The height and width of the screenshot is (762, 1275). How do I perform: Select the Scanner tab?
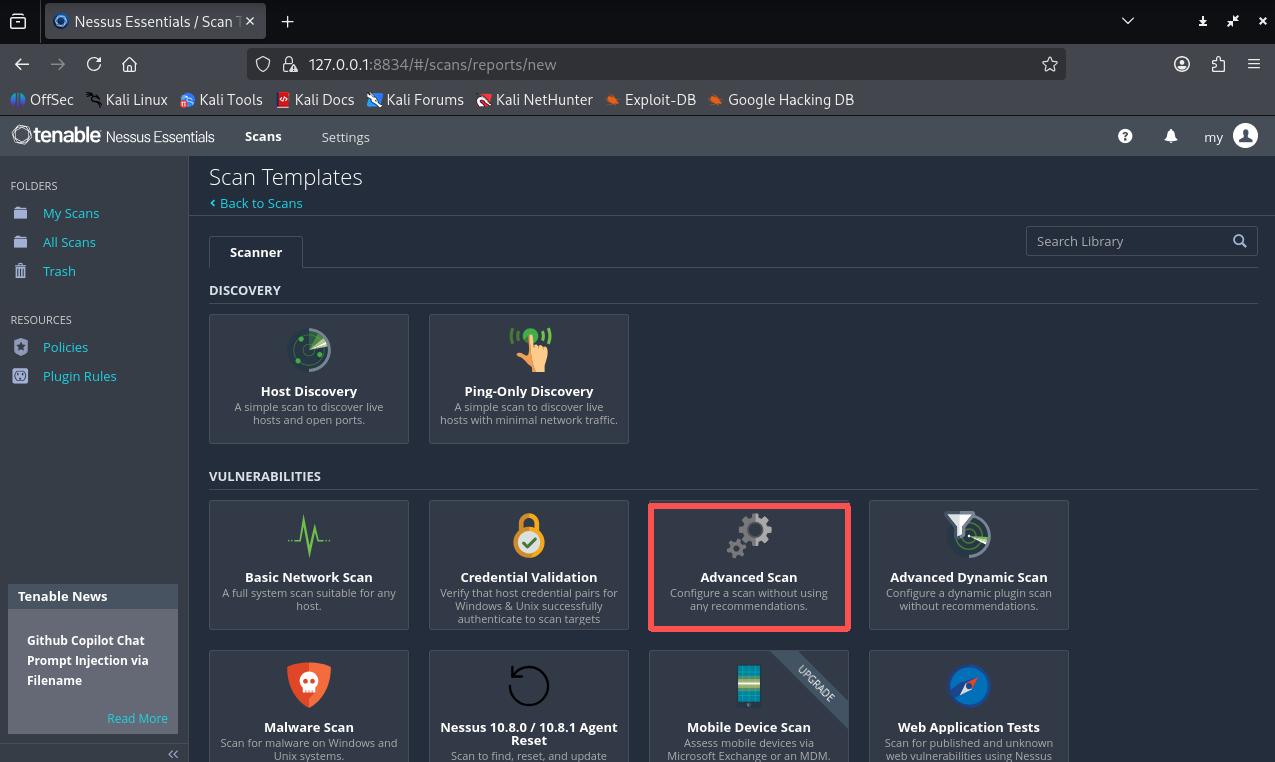256,252
